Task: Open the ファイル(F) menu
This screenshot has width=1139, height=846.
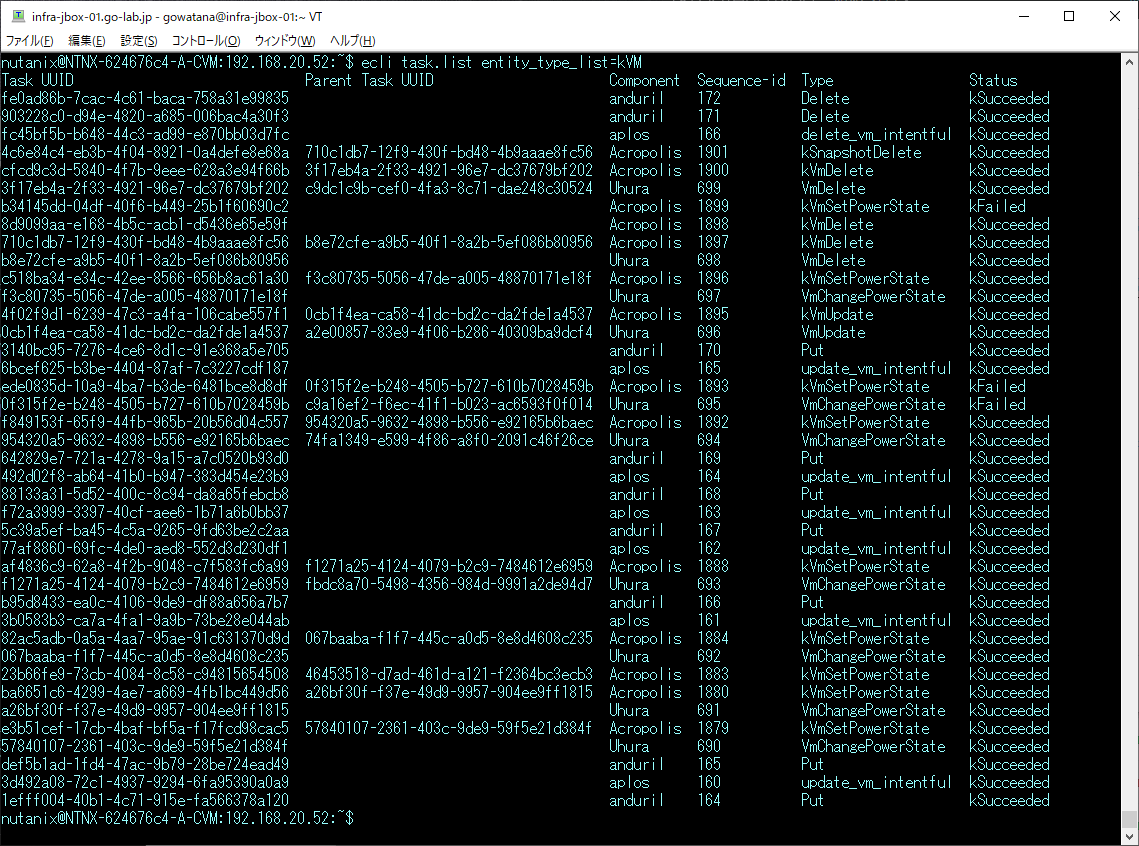Action: pos(30,41)
